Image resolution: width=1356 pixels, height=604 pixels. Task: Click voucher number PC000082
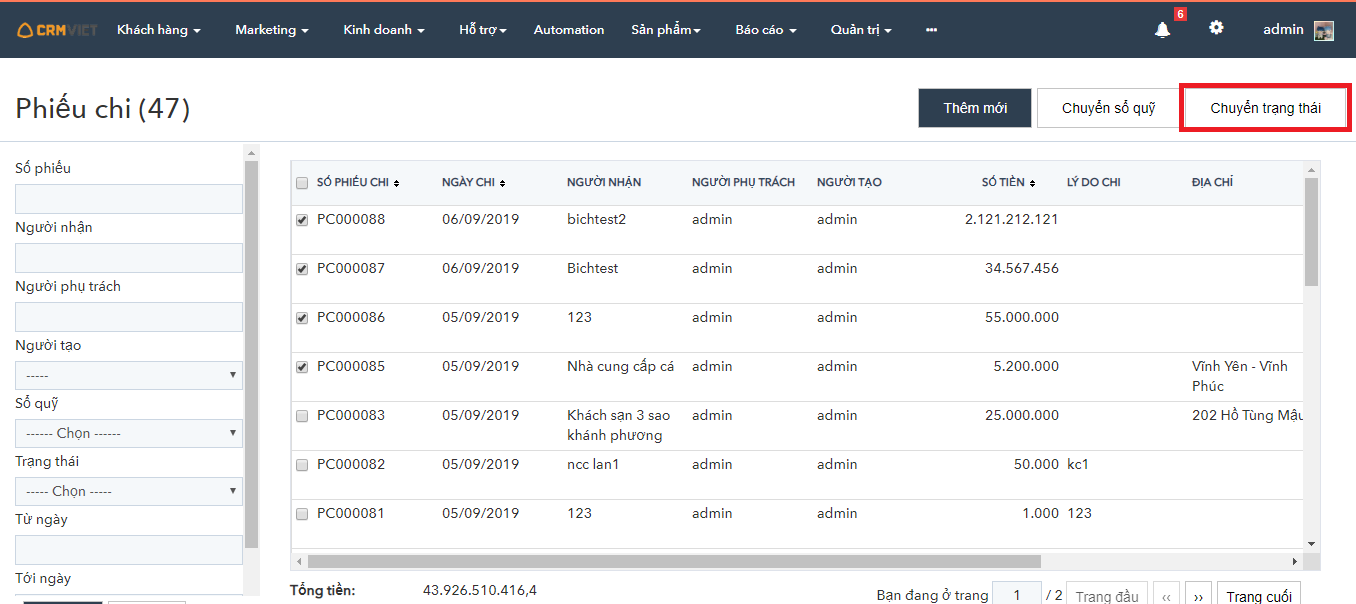click(351, 465)
